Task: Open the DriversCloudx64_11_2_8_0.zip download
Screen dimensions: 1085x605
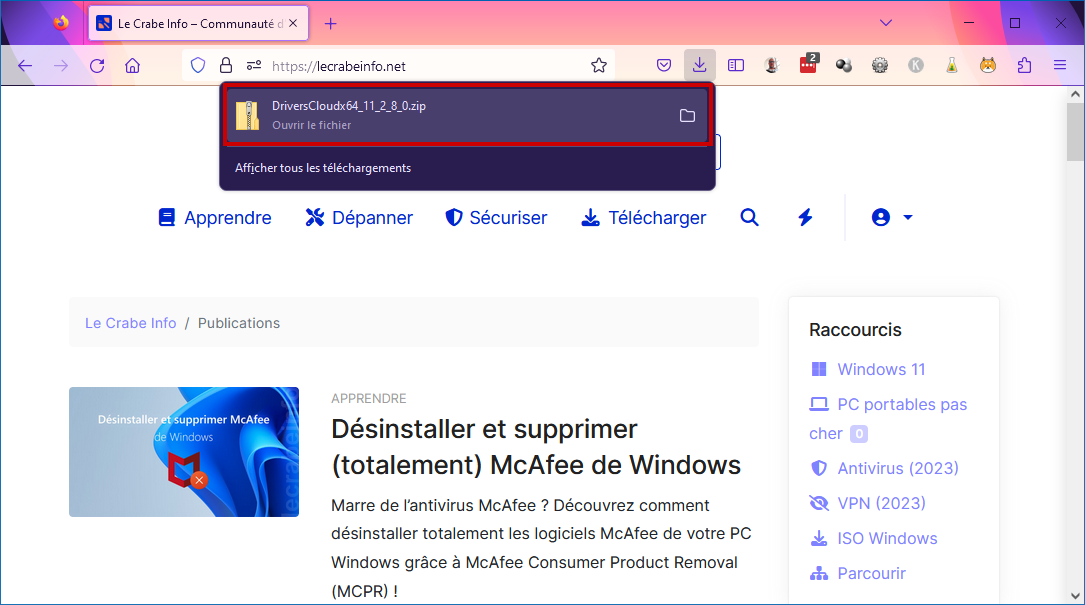Action: tap(467, 115)
